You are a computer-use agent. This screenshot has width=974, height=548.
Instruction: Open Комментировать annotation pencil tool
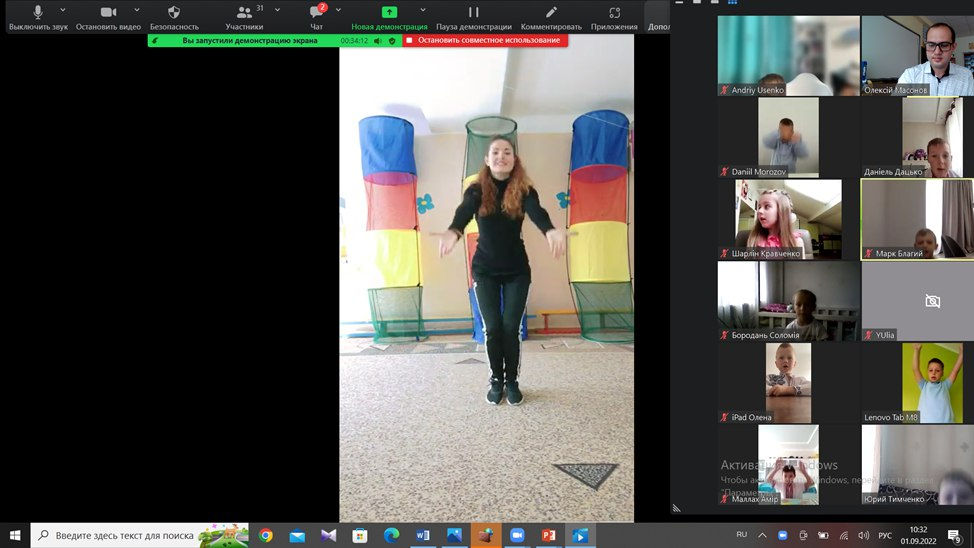click(551, 17)
